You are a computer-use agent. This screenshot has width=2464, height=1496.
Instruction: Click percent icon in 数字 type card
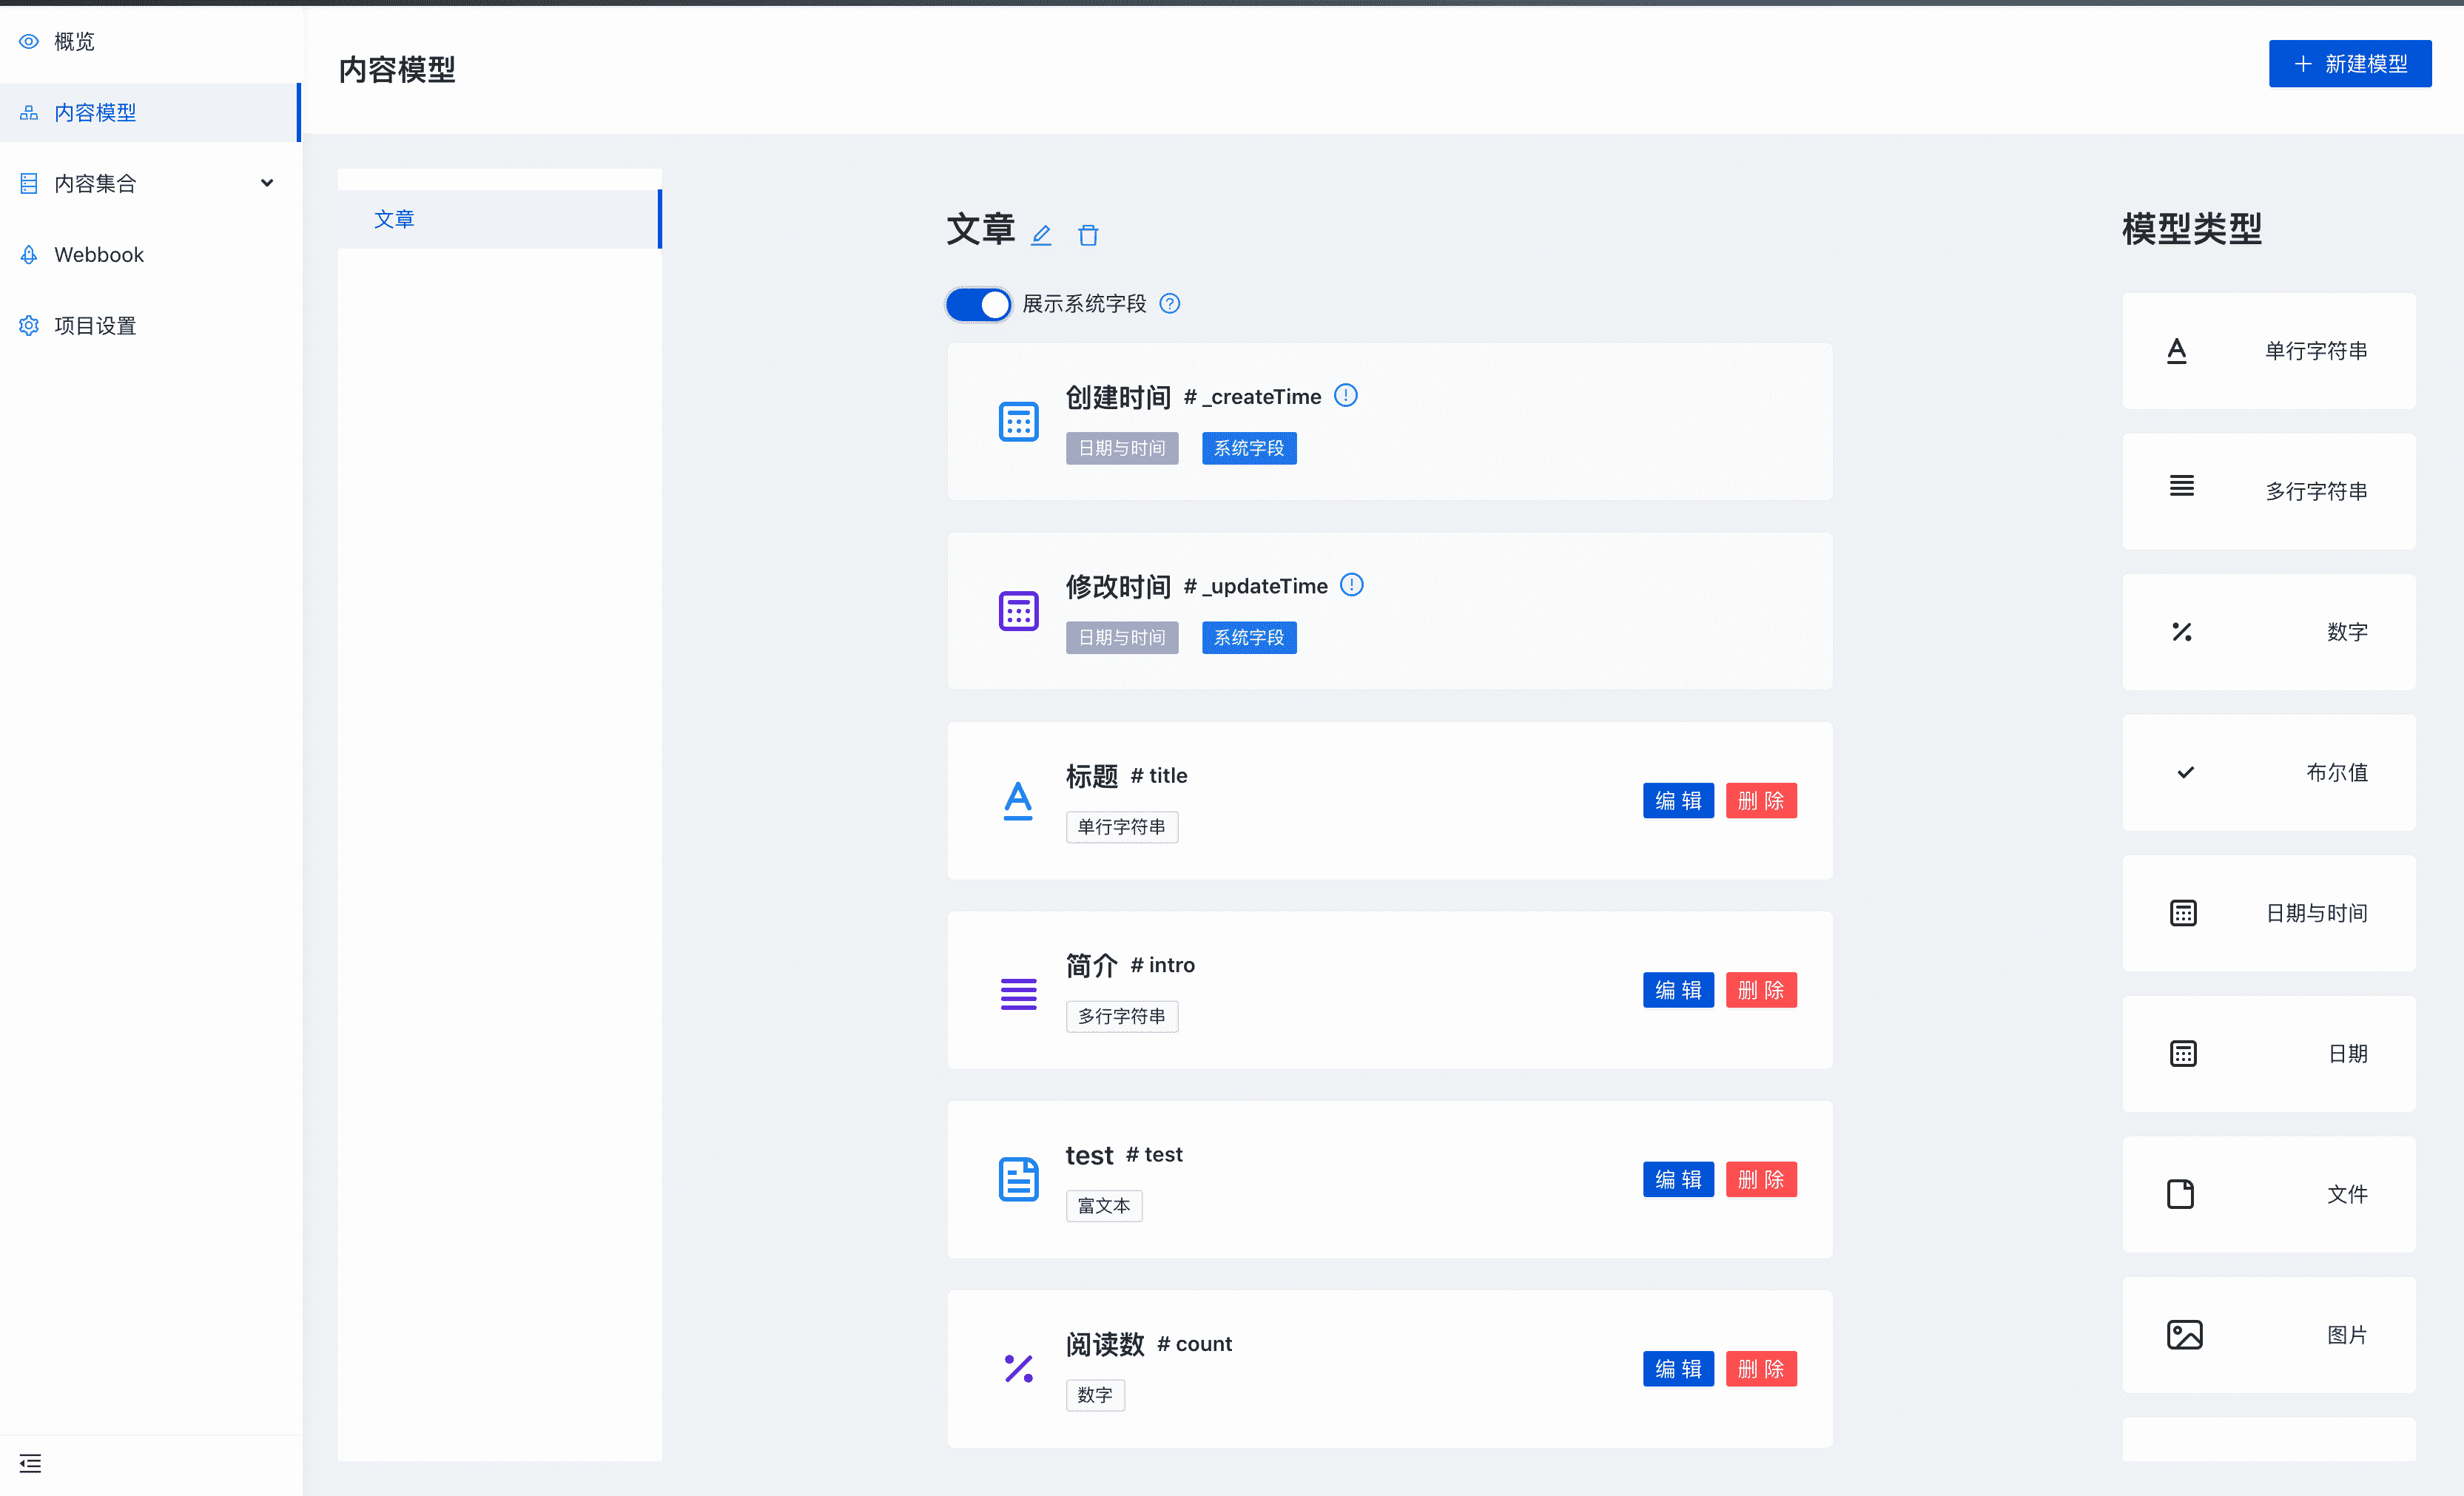[2181, 632]
